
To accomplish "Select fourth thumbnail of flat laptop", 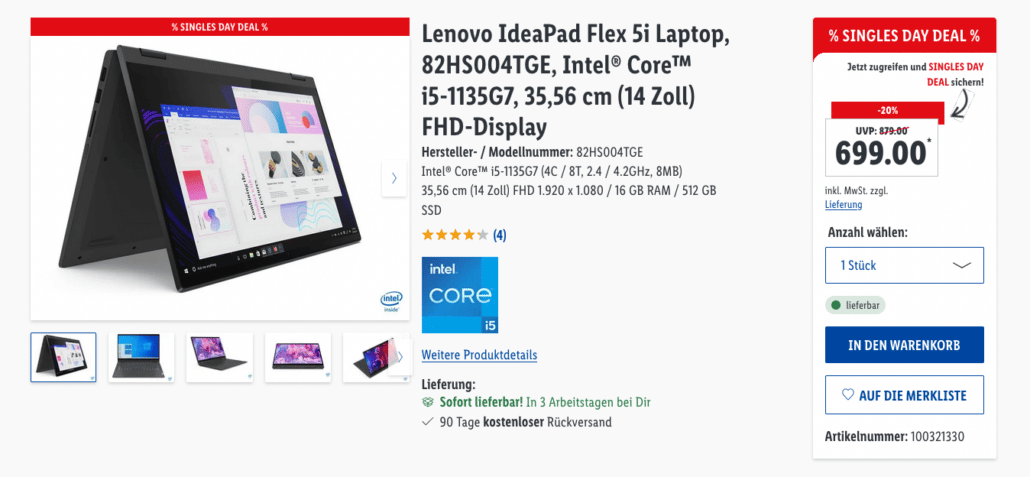I will pyautogui.click(x=298, y=357).
